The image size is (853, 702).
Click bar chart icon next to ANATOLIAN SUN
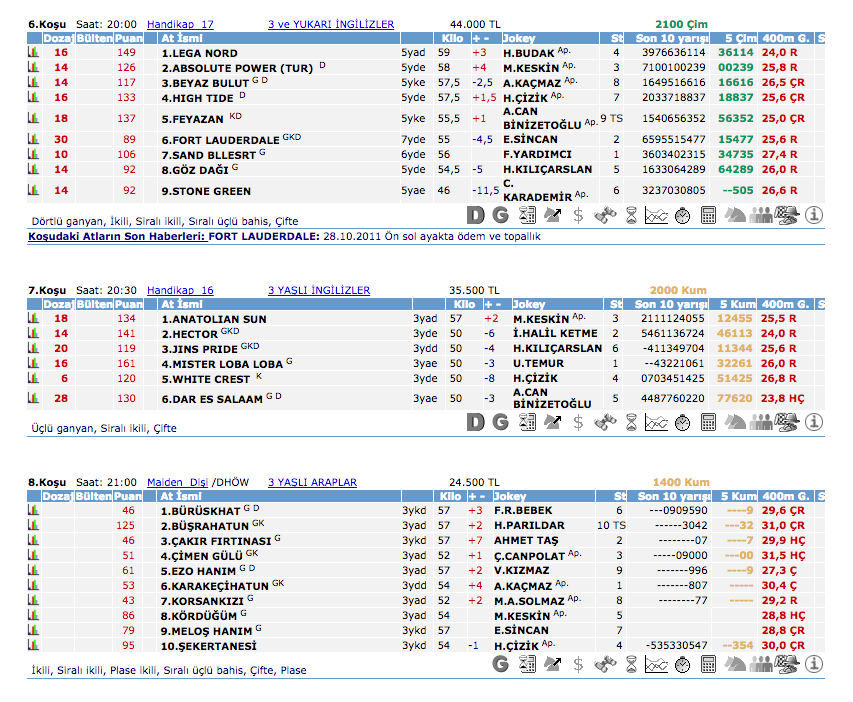33,319
